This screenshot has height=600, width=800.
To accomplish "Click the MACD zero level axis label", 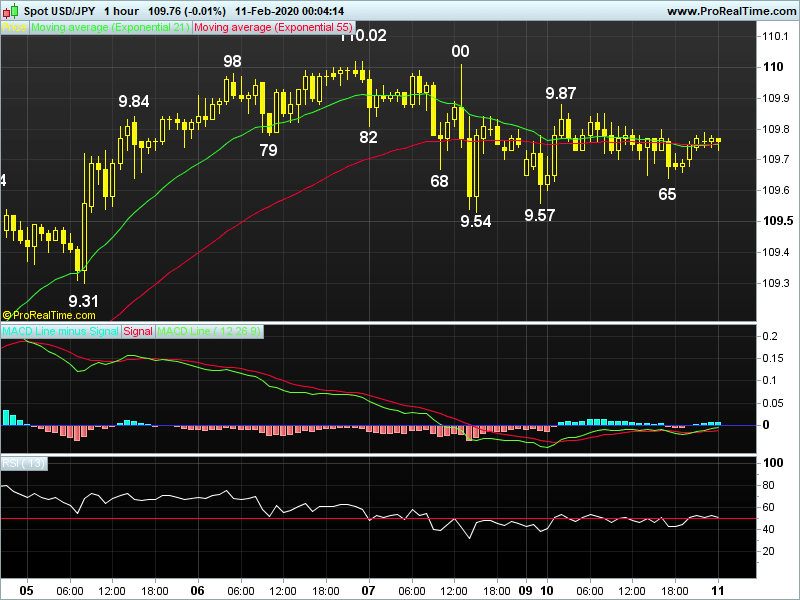I will click(x=765, y=425).
